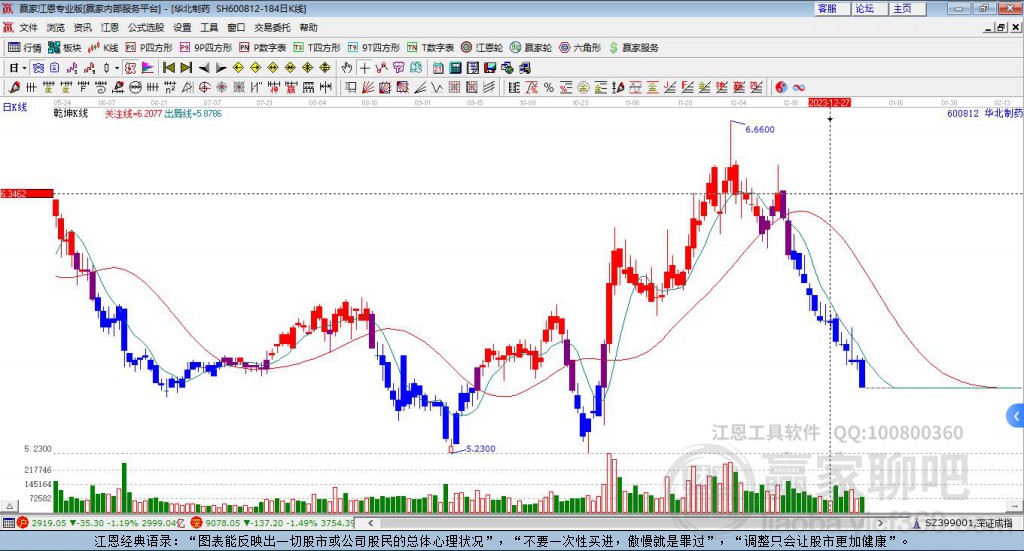Viewport: 1024px width, 551px height.
Task: Click the floppy disk save icon
Action: point(490,67)
